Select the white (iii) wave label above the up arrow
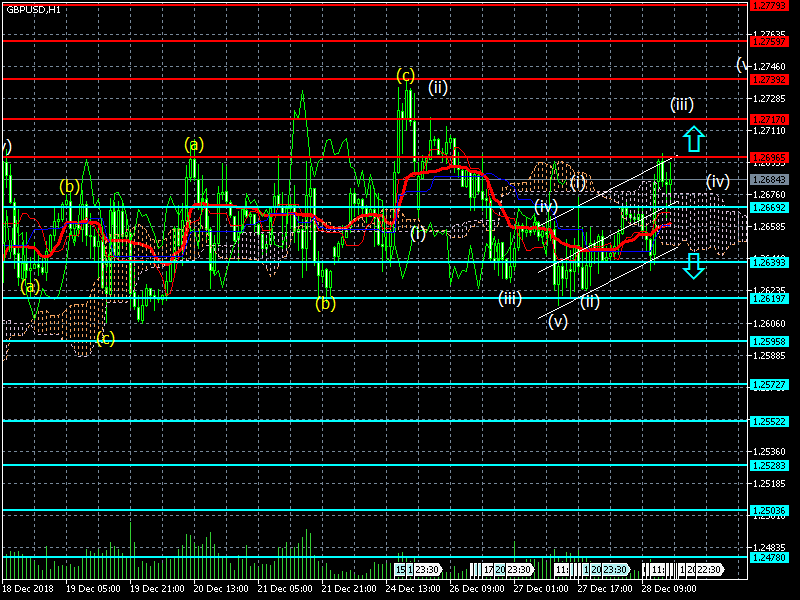This screenshot has width=800, height=600. (x=682, y=104)
